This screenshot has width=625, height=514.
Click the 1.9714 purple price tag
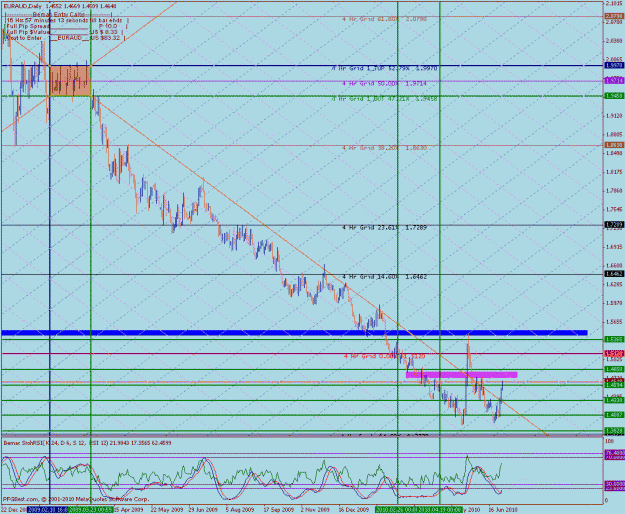[x=614, y=81]
